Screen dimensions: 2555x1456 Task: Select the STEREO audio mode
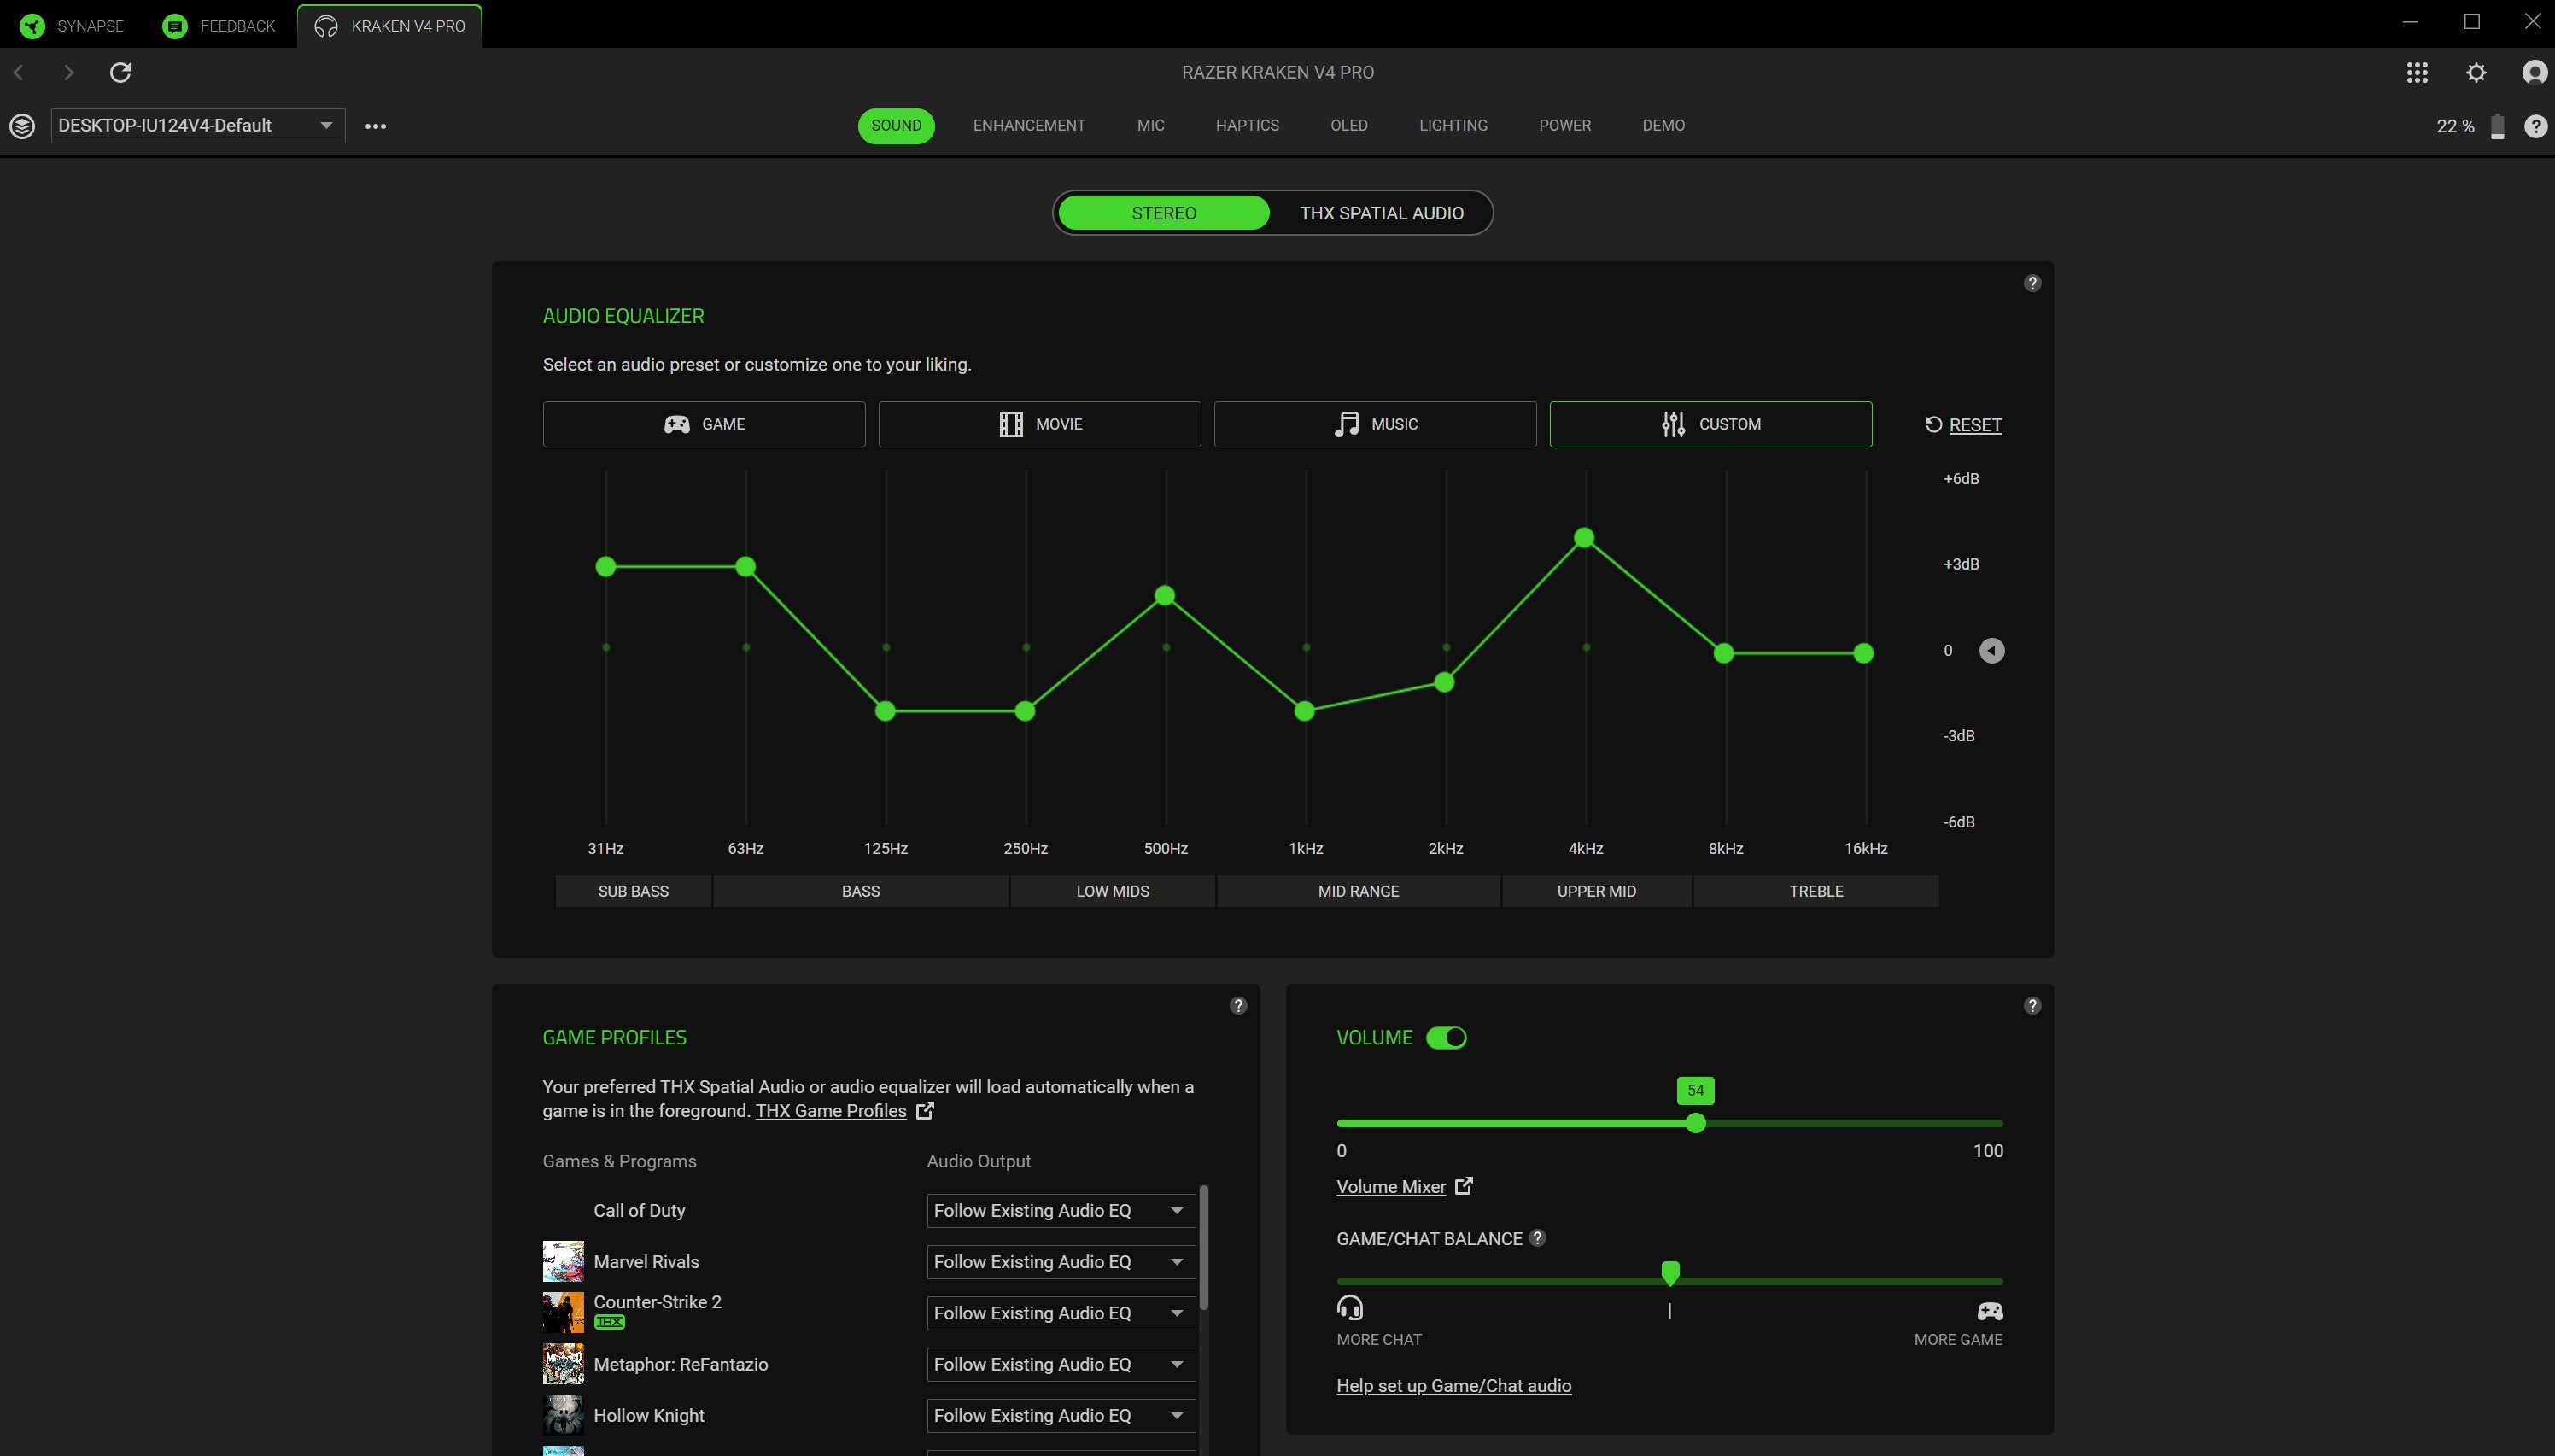coord(1163,212)
